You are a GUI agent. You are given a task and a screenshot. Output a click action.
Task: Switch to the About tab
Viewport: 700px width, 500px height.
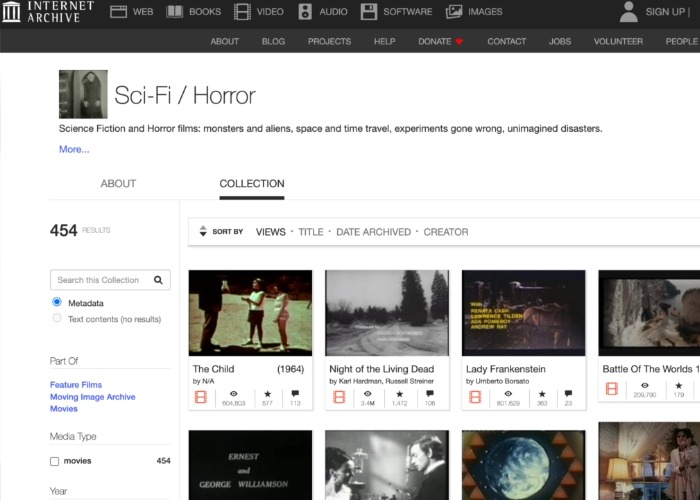118,183
